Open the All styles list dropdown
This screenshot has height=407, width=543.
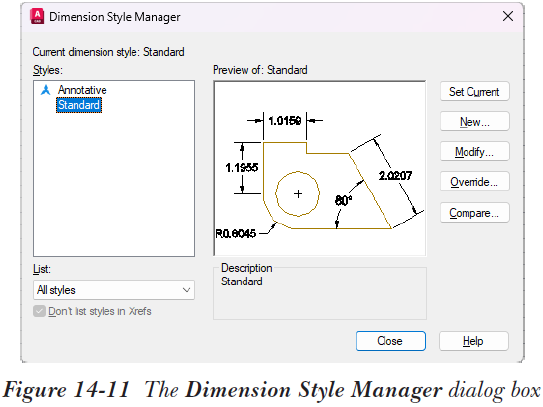(x=114, y=290)
